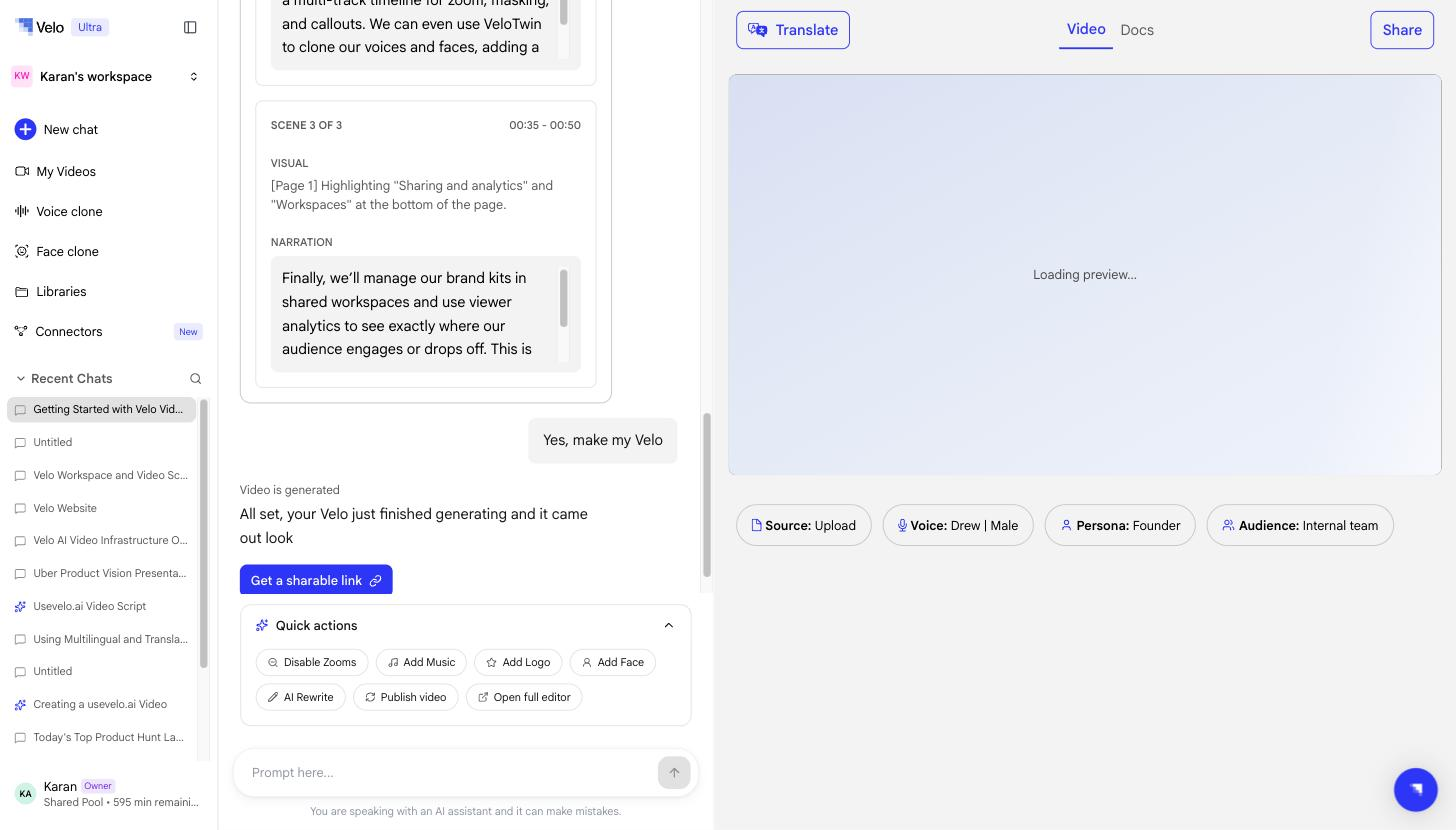Click the scene 3 narration text box
This screenshot has height=830, width=1456.
tap(425, 314)
